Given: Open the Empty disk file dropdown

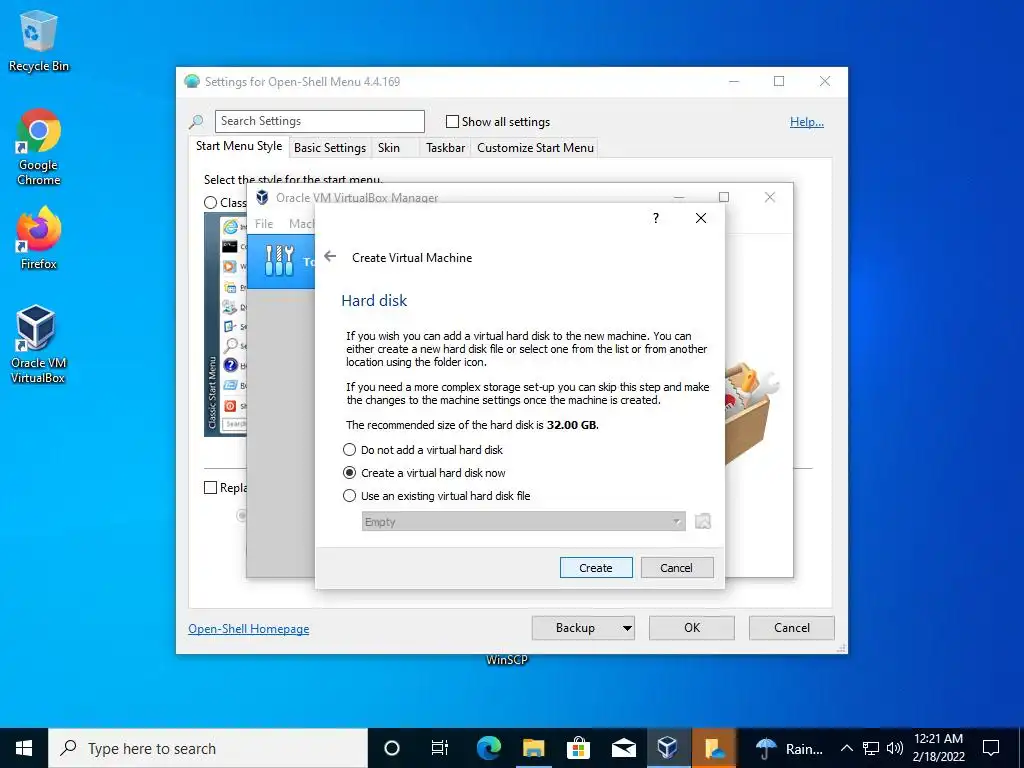Looking at the screenshot, I should coord(524,521).
